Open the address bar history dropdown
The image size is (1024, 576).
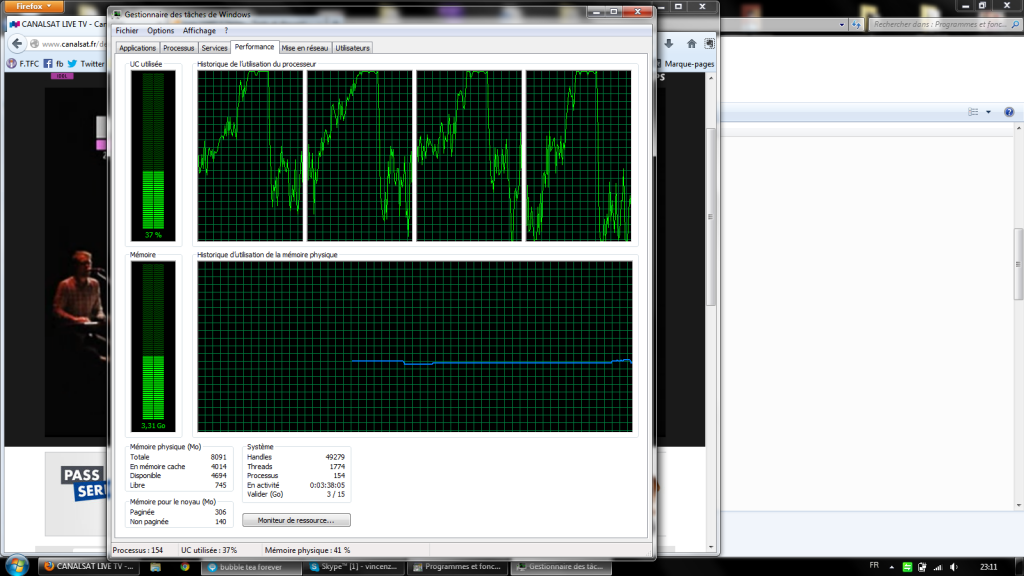pos(842,24)
